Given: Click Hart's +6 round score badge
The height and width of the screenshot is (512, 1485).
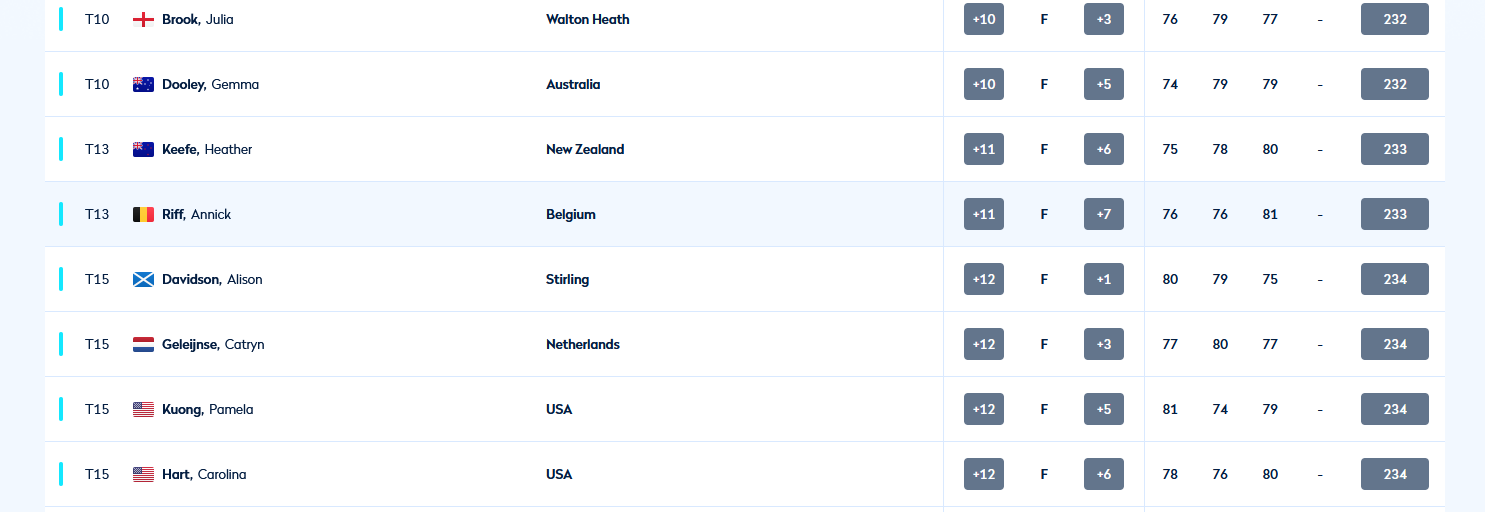Looking at the screenshot, I should (x=1104, y=474).
